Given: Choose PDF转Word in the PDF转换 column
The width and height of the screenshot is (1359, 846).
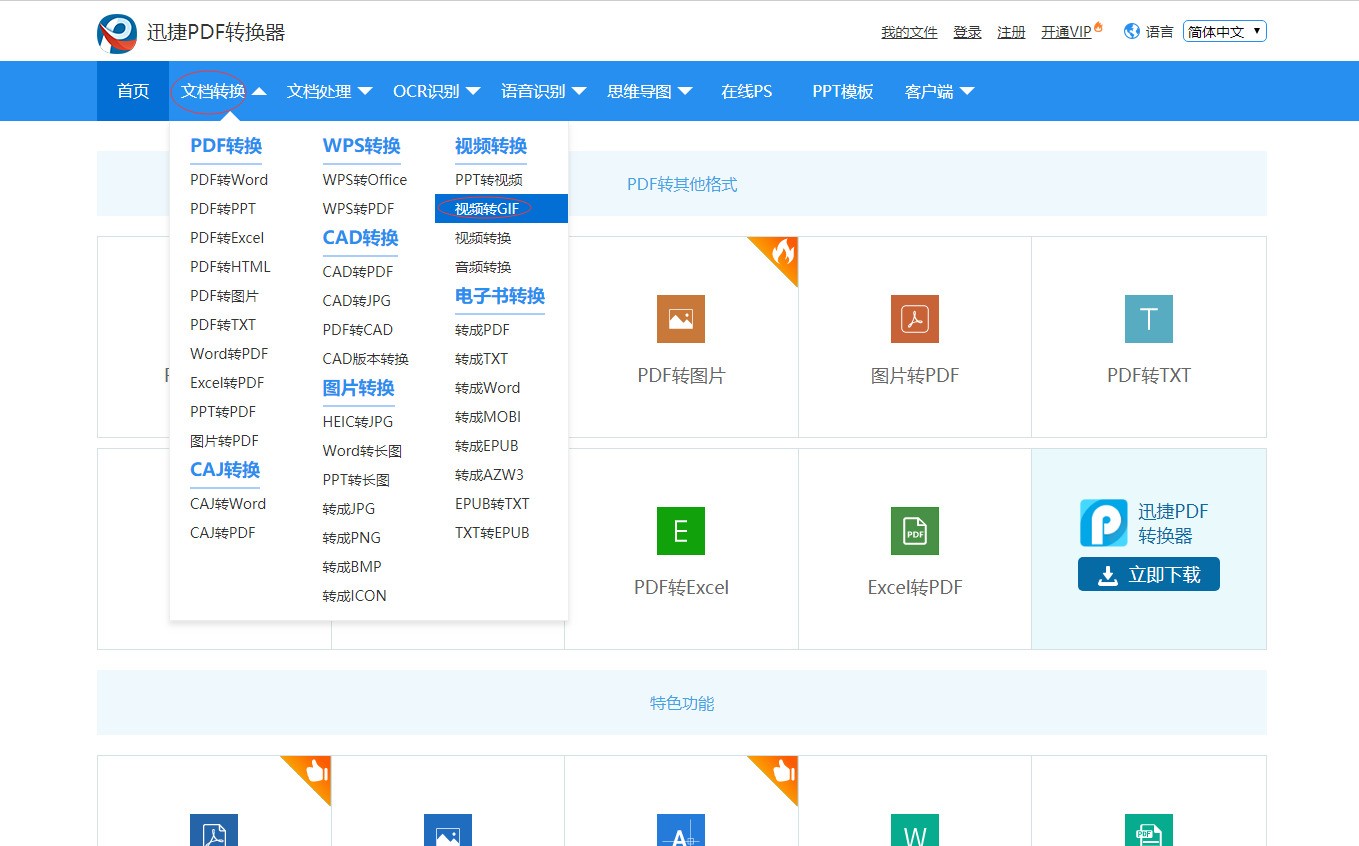Looking at the screenshot, I should [229, 180].
